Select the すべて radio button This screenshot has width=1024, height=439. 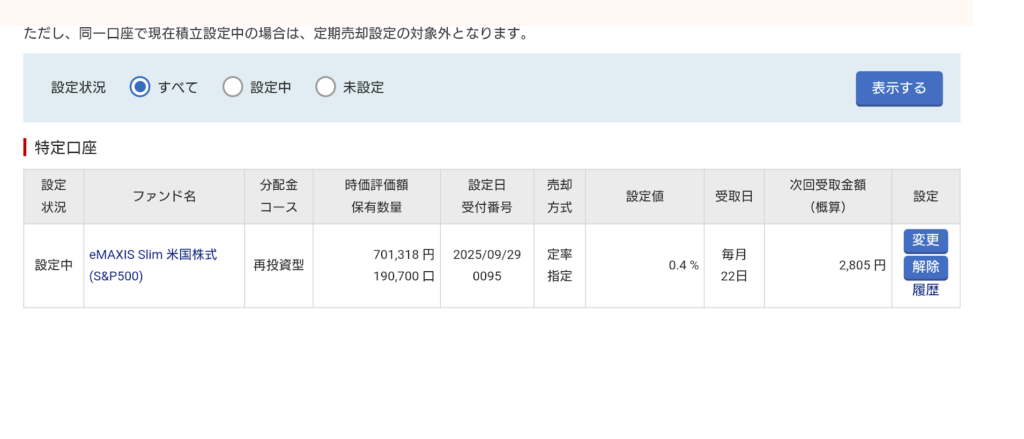click(141, 87)
